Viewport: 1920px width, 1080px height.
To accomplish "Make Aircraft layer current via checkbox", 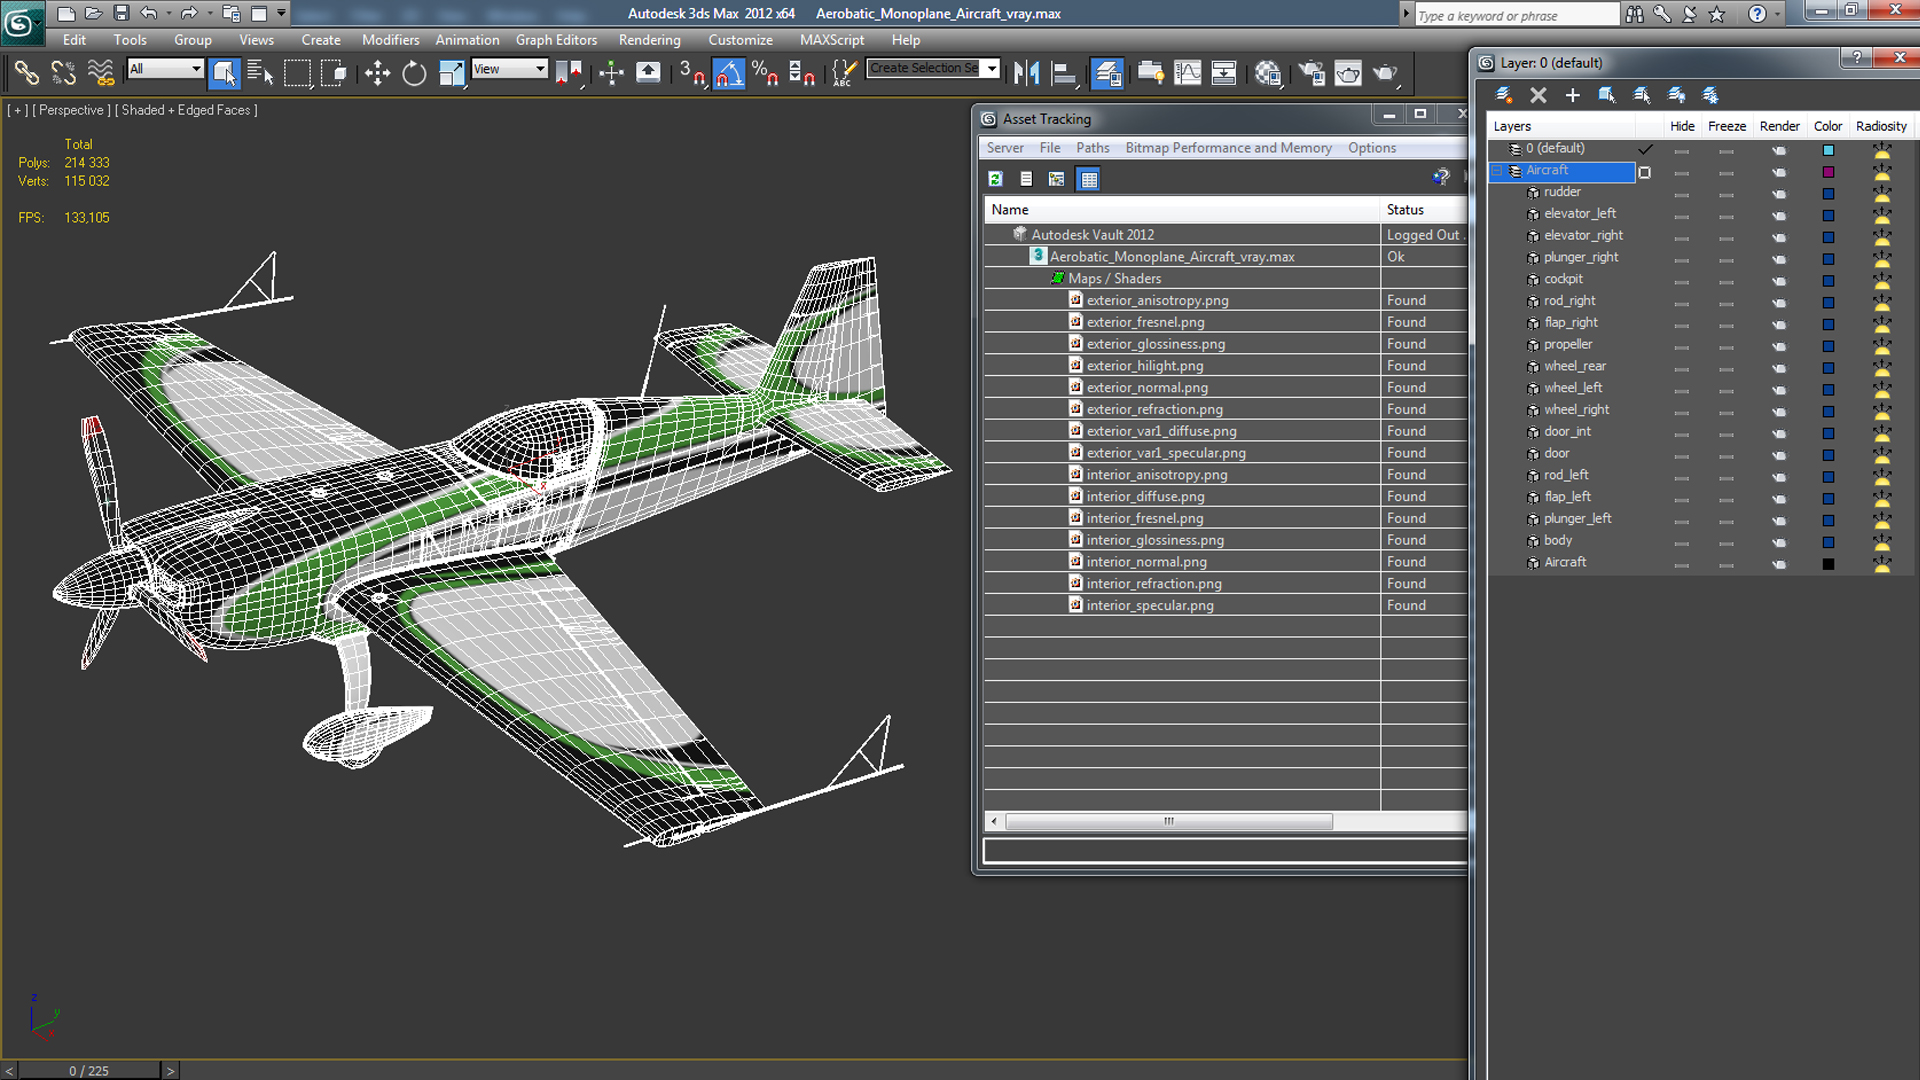I will tap(1645, 172).
